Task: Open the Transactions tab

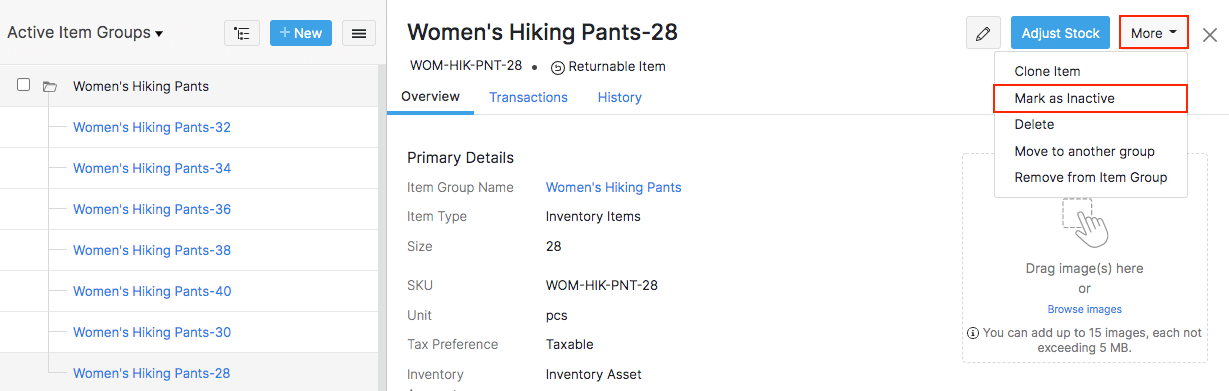Action: pyautogui.click(x=528, y=97)
